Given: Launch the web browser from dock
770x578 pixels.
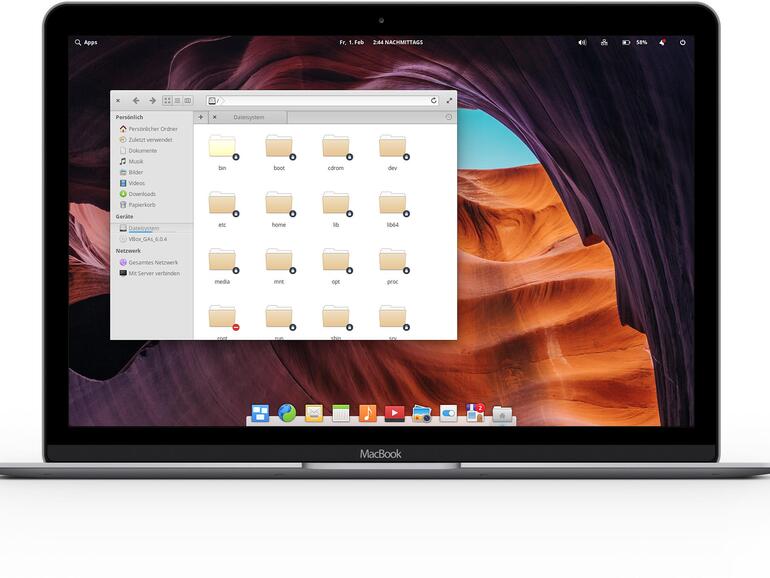Looking at the screenshot, I should click(x=287, y=413).
